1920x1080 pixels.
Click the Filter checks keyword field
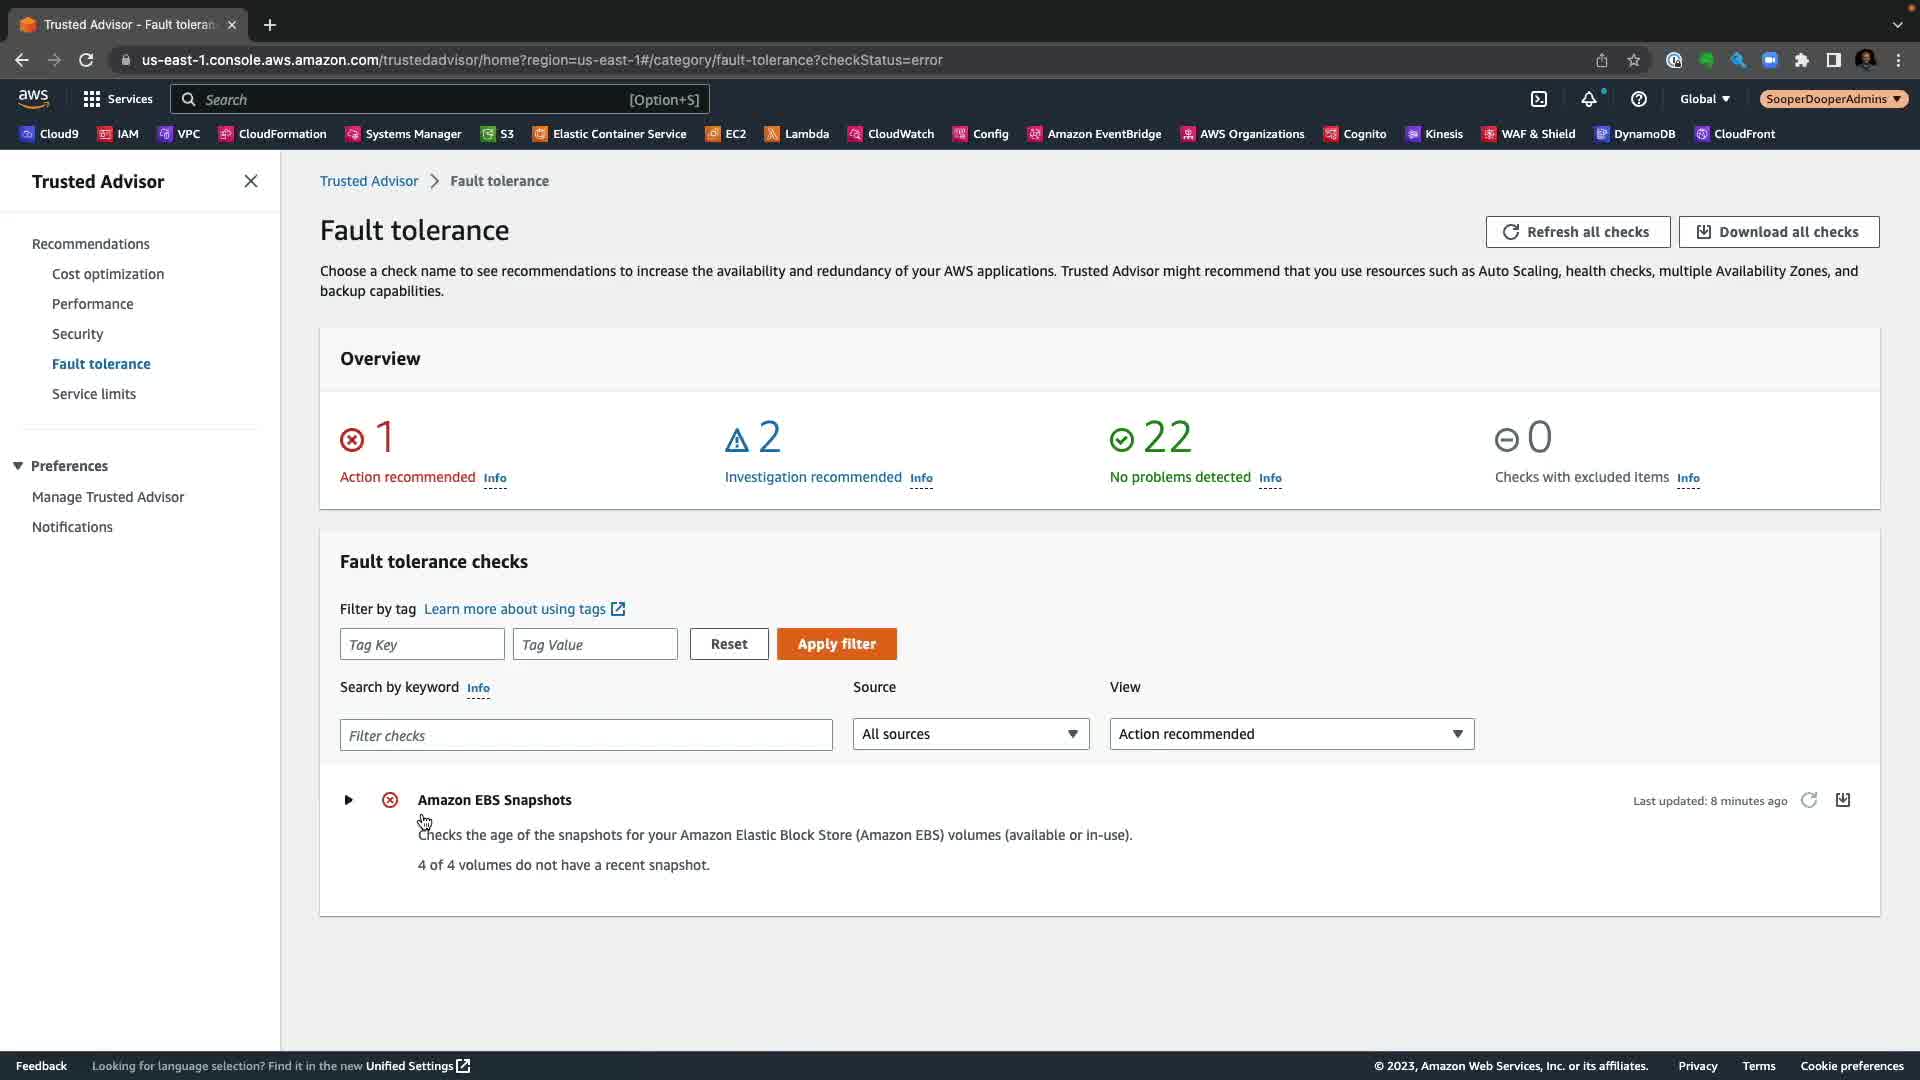[586, 735]
